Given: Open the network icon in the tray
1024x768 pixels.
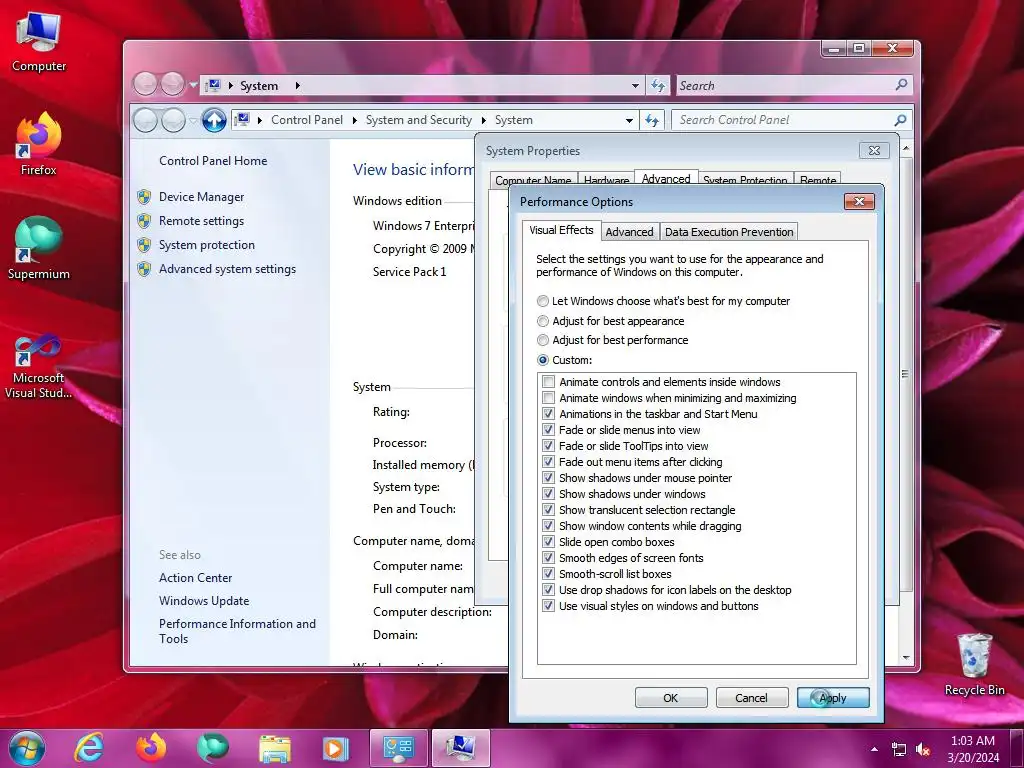Looking at the screenshot, I should tap(899, 749).
